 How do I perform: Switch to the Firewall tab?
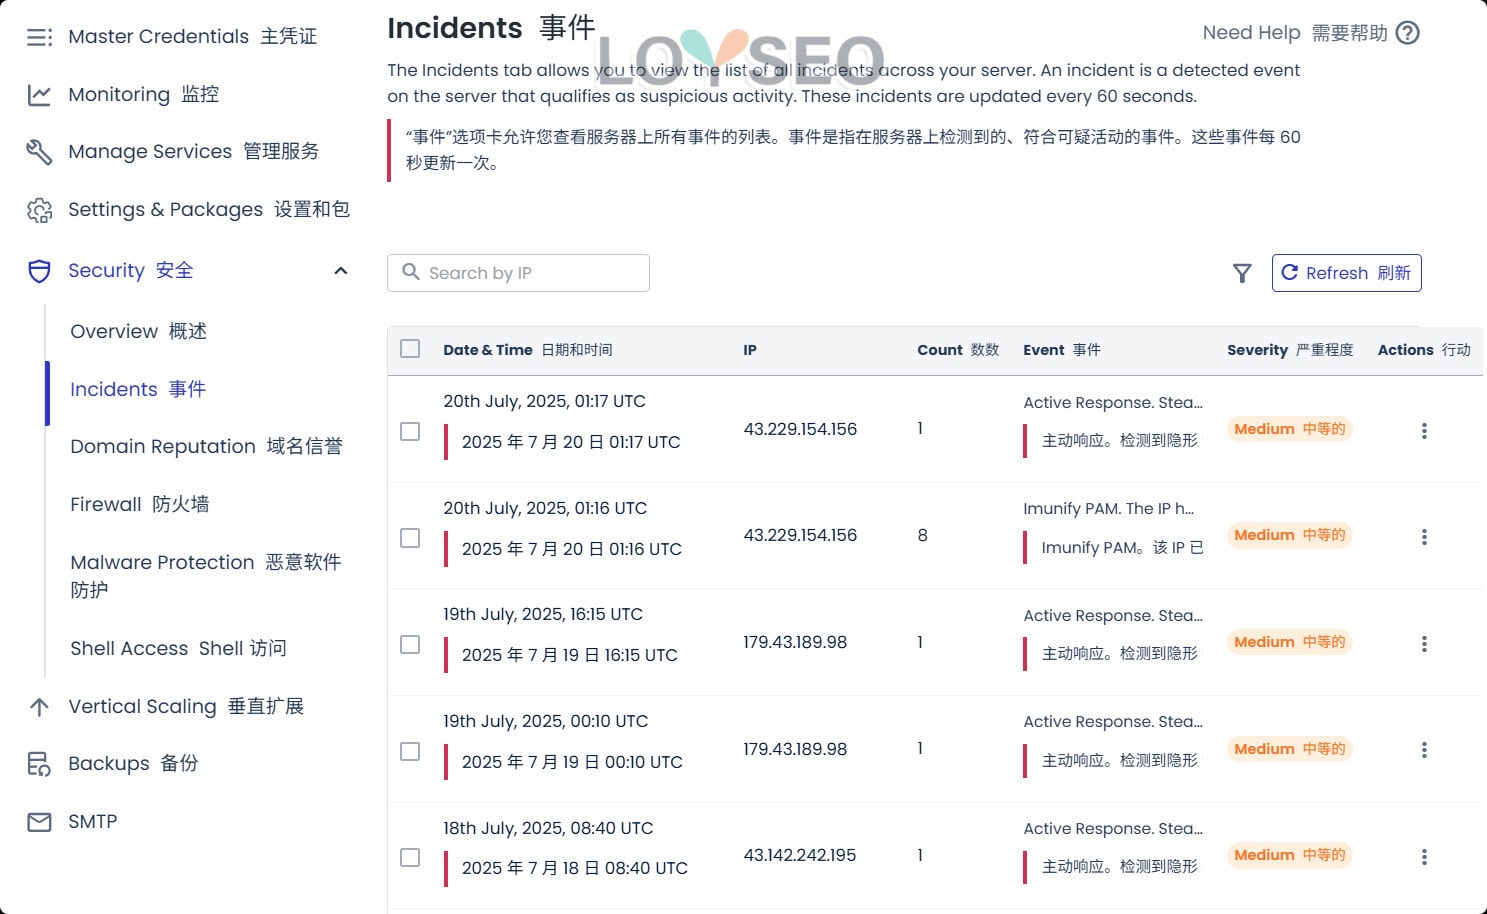pos(138,504)
